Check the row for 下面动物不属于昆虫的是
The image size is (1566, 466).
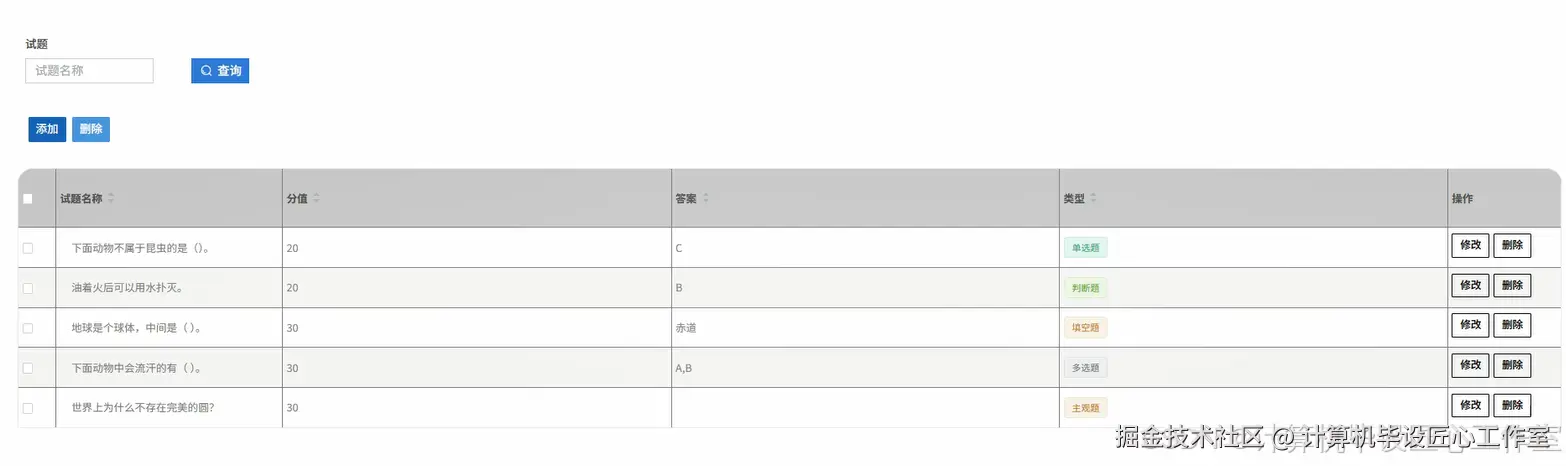click(28, 248)
